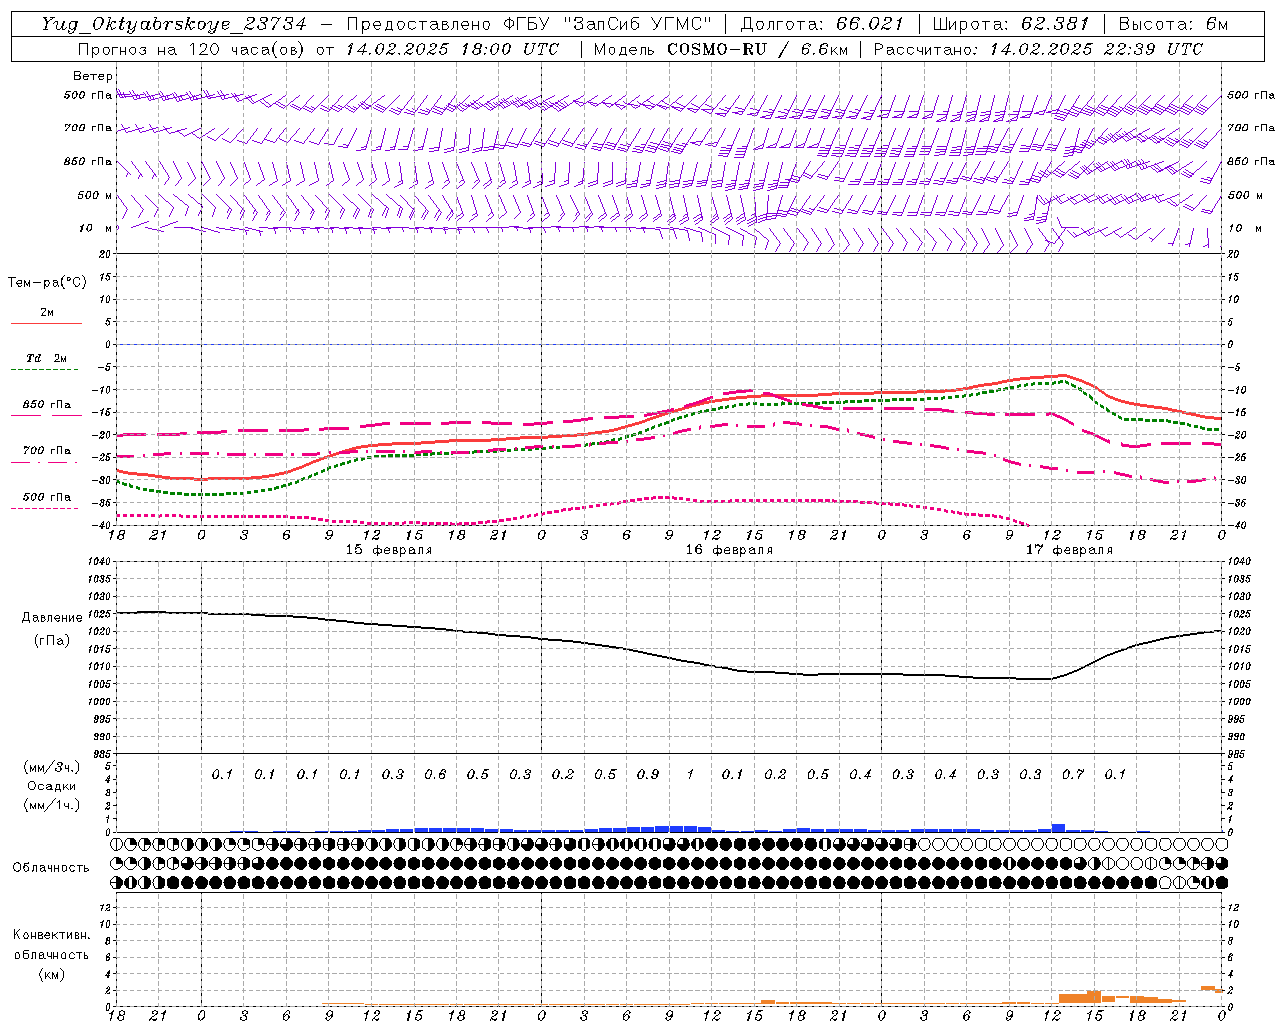Click the station name Yug_Oktyabrskoye_23734

click(x=174, y=24)
